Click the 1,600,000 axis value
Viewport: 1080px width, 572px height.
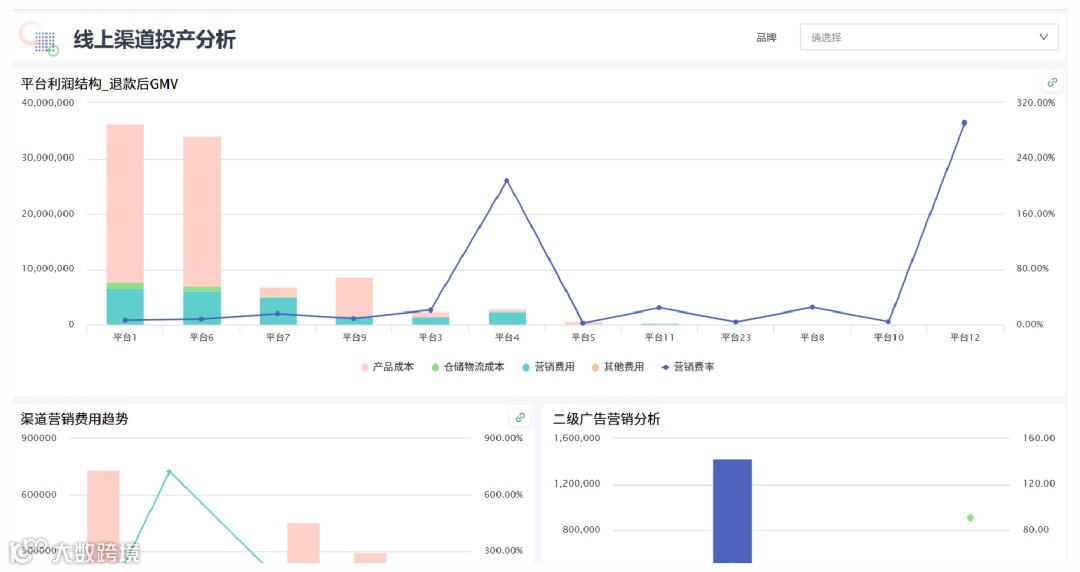(x=577, y=438)
